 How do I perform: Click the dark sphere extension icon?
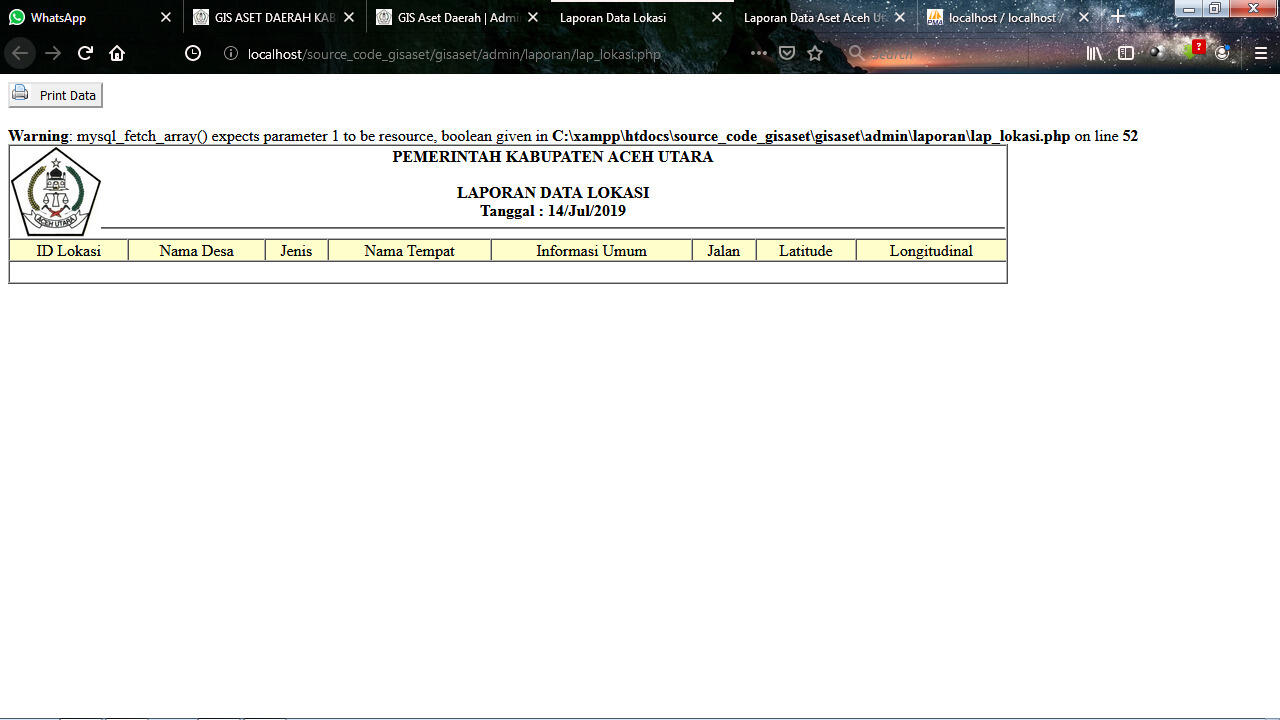[x=1156, y=53]
